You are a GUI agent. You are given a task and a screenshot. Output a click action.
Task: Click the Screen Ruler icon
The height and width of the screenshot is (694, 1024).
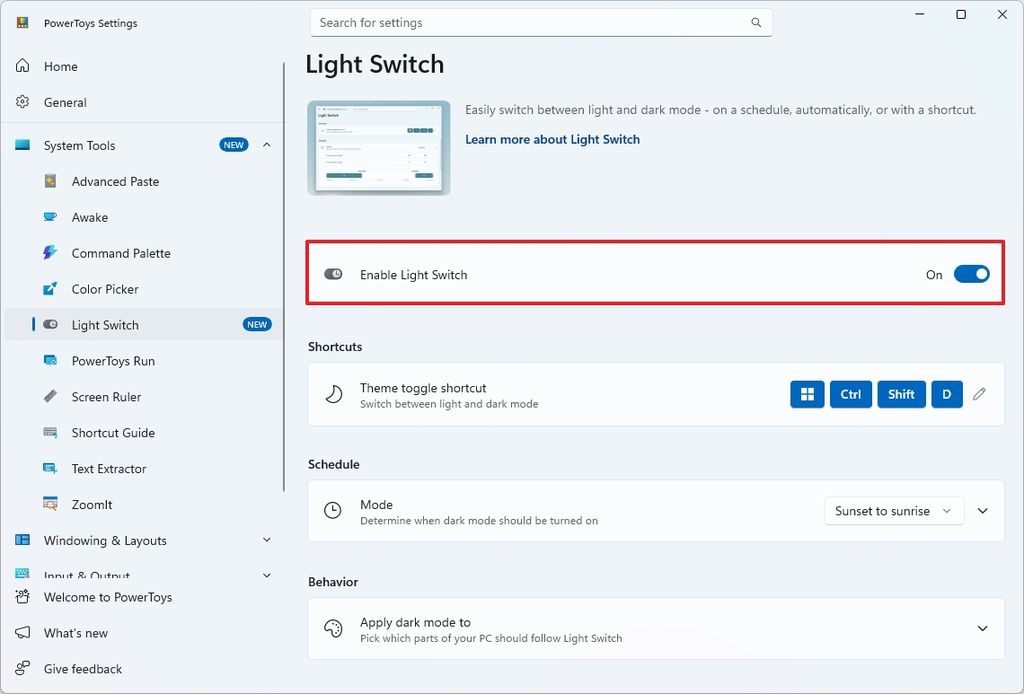50,396
